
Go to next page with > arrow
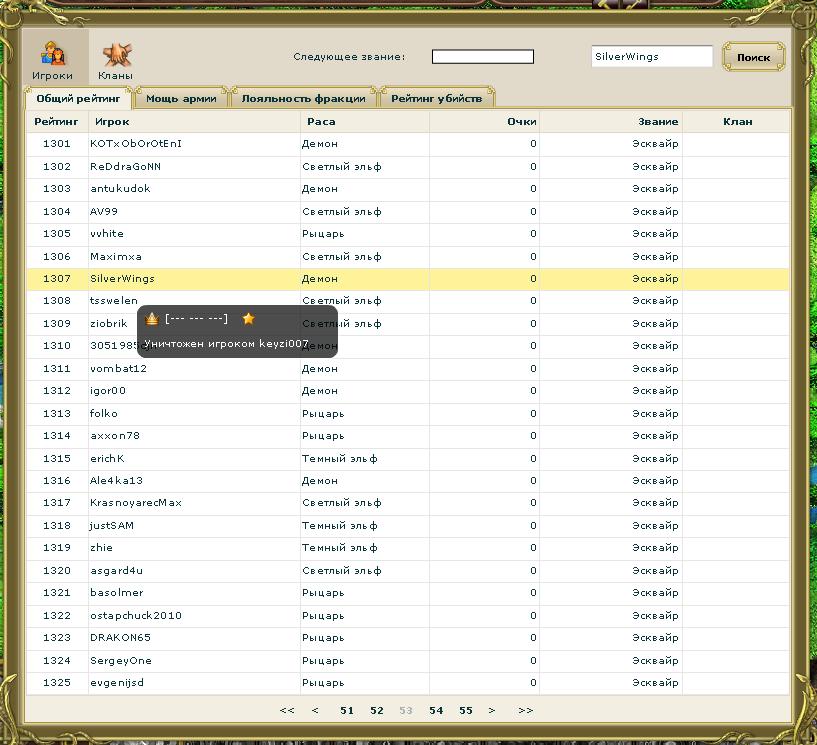point(492,710)
